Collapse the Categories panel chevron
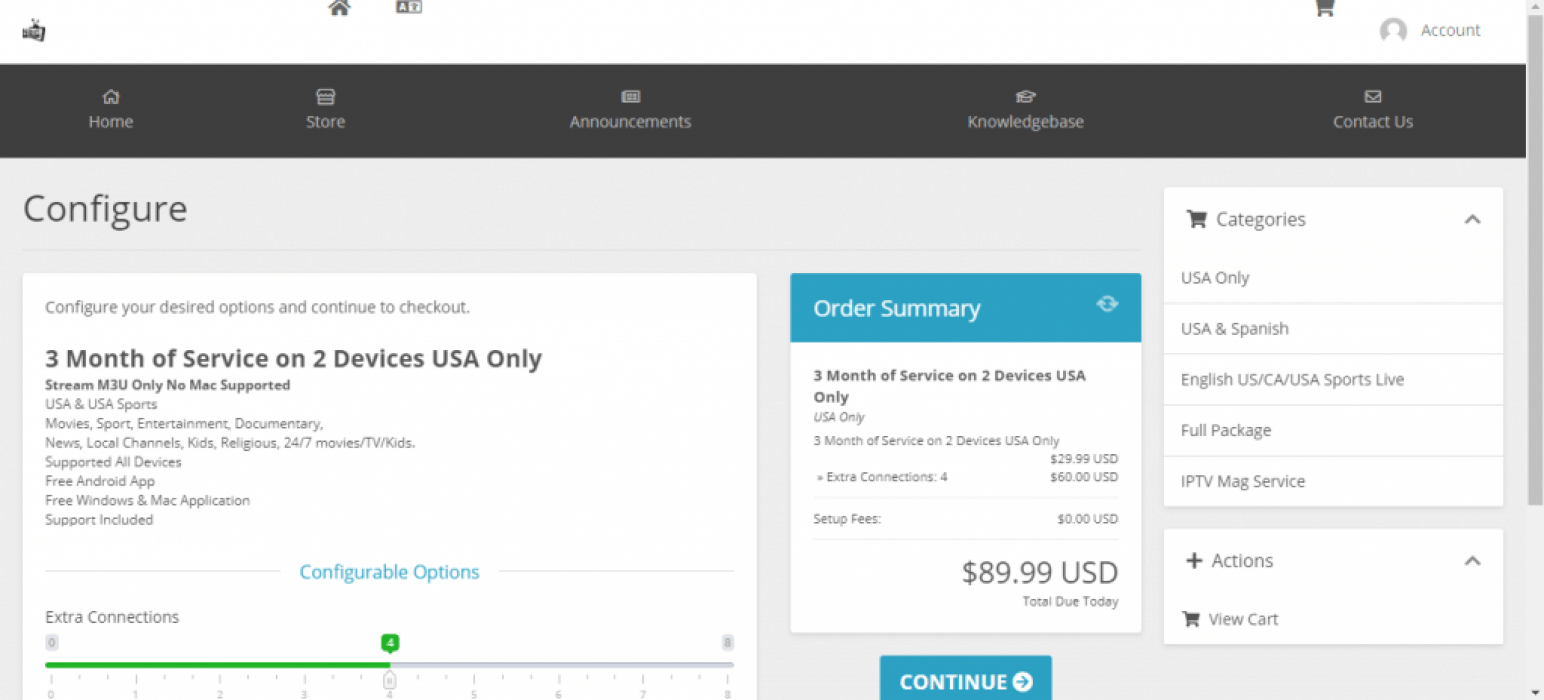Image resolution: width=1544 pixels, height=700 pixels. pyautogui.click(x=1472, y=220)
